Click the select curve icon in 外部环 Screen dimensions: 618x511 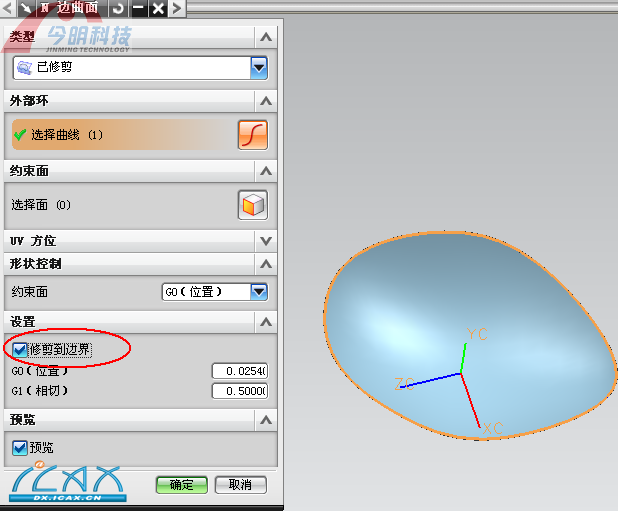[253, 135]
